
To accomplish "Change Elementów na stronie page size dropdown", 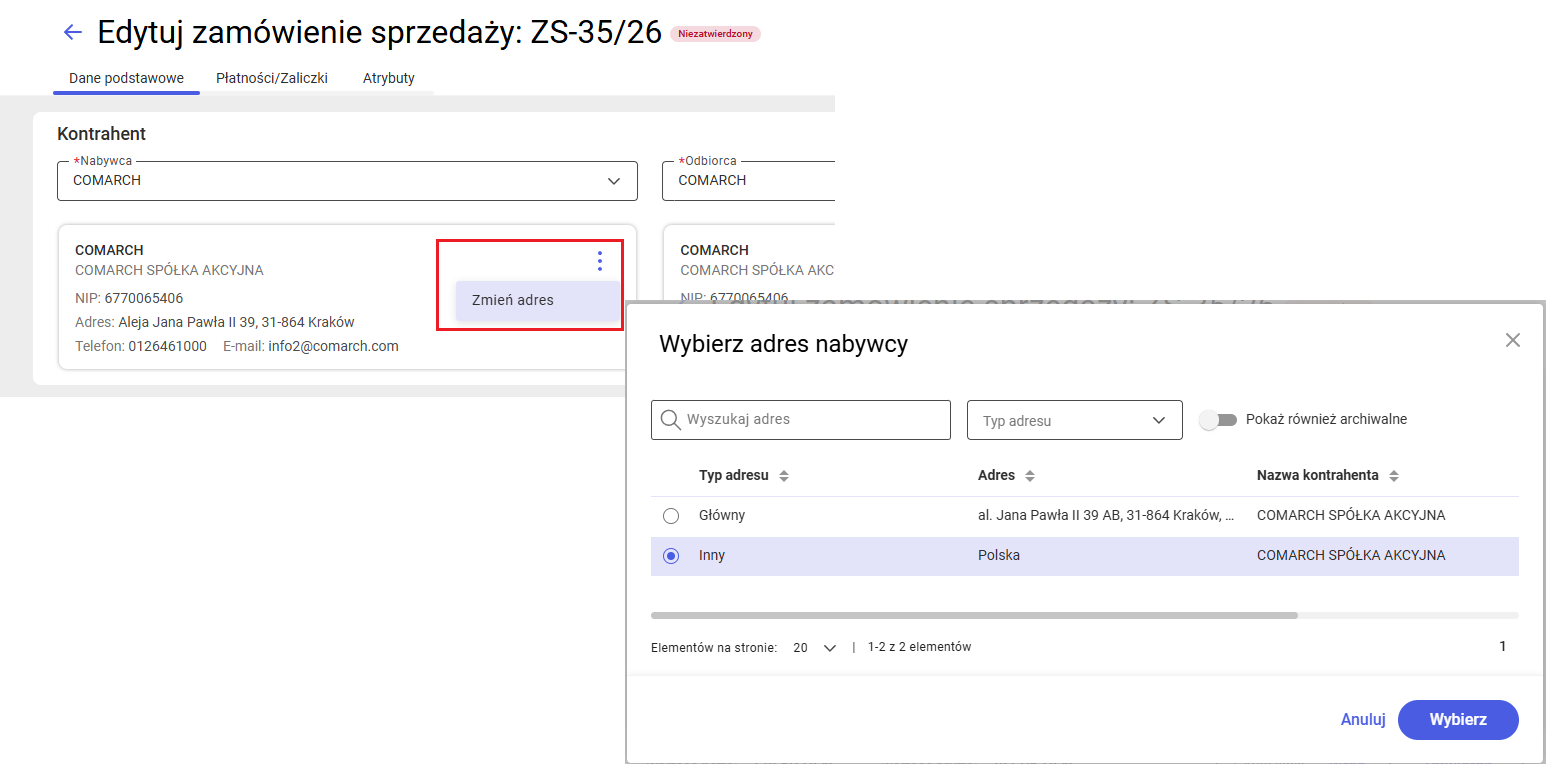I will [814, 647].
